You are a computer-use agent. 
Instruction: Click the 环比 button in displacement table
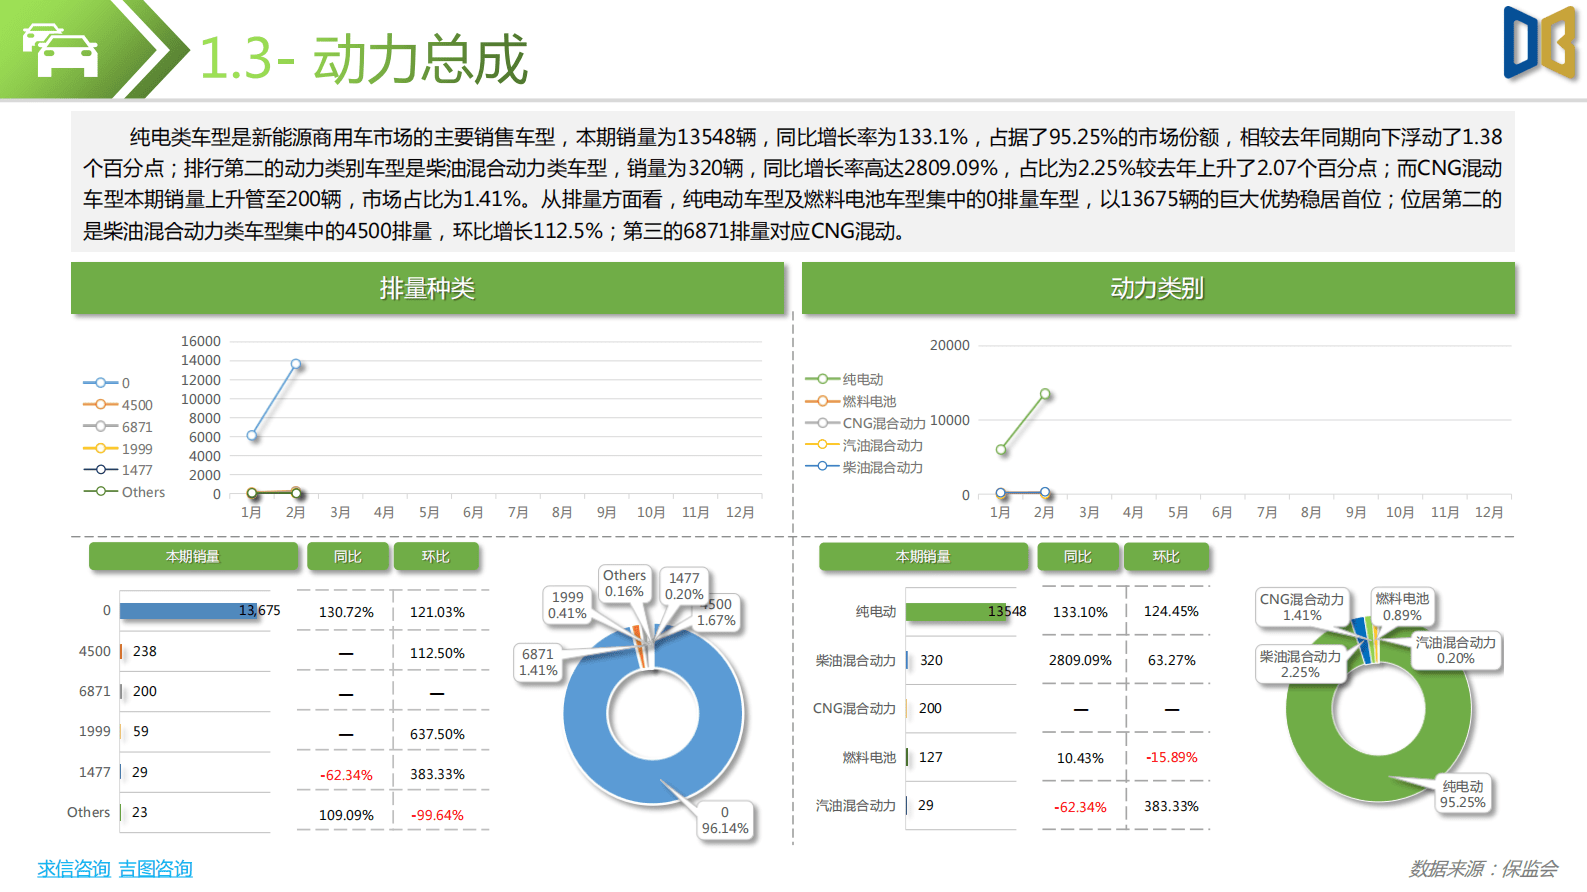tap(436, 556)
